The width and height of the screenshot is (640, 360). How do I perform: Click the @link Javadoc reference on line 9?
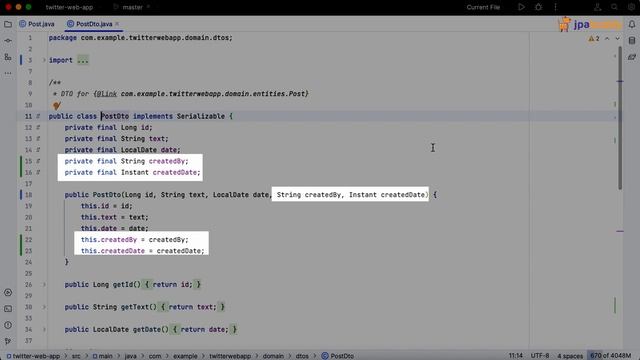tap(107, 94)
